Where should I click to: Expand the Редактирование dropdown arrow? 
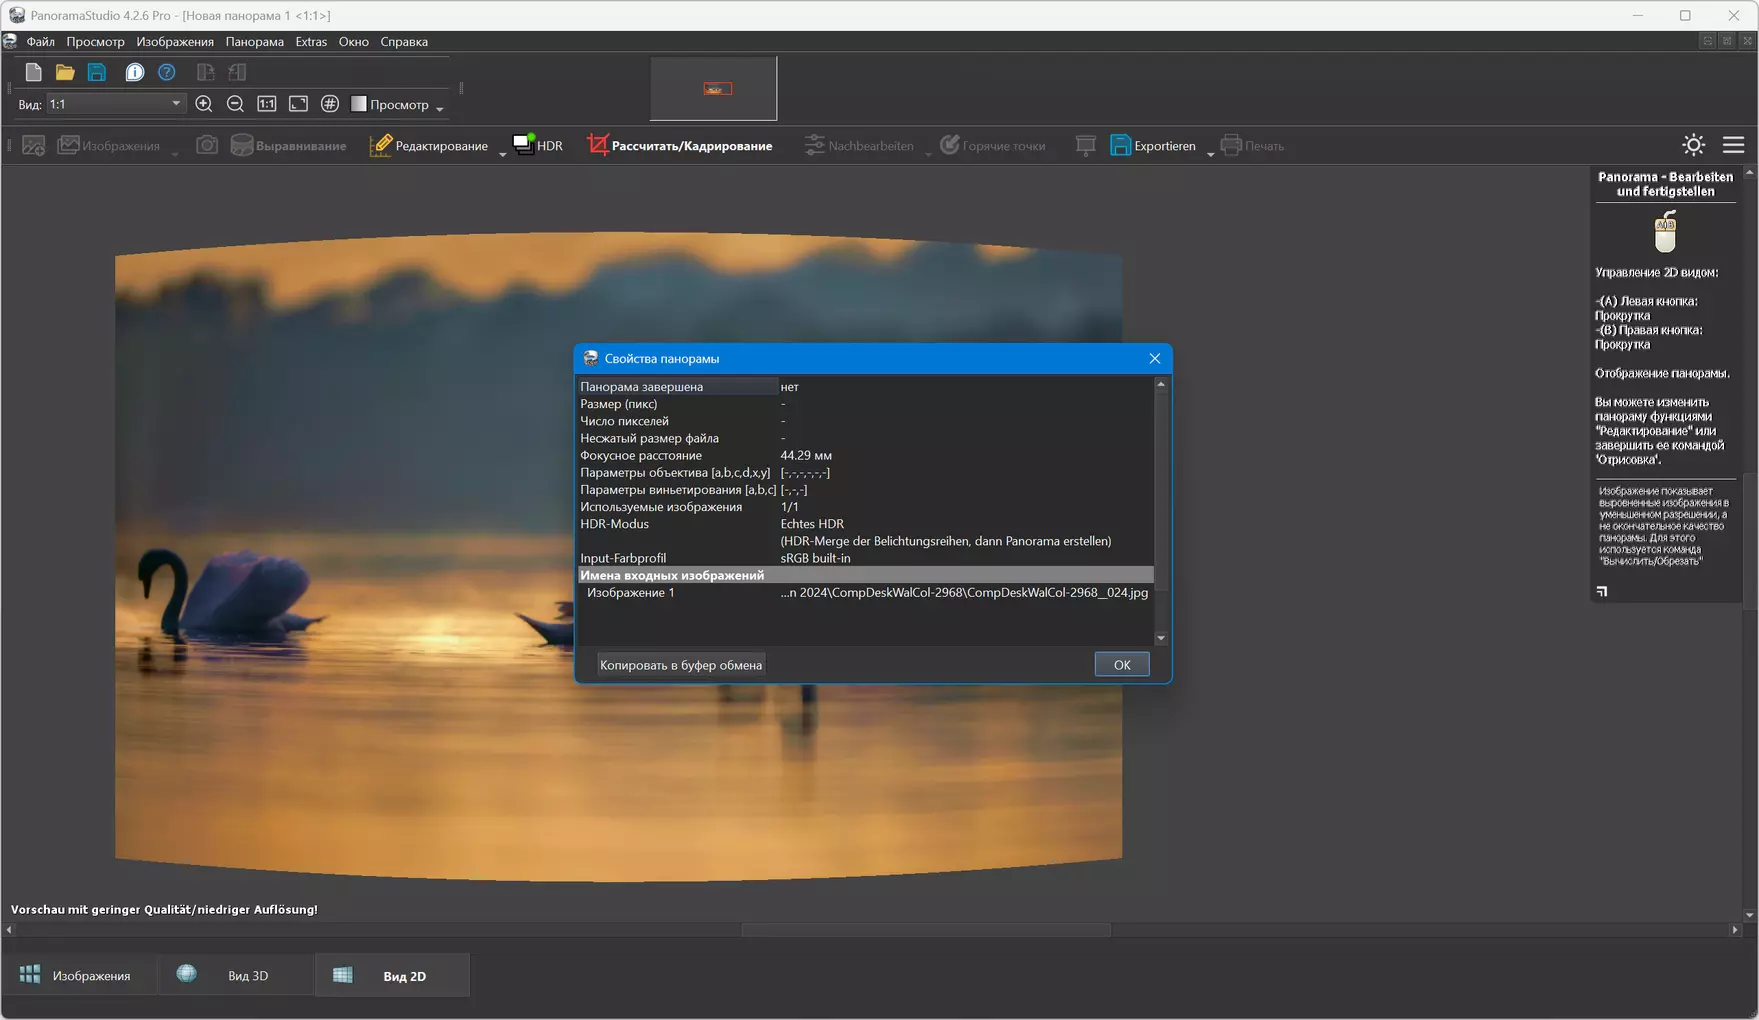(503, 152)
